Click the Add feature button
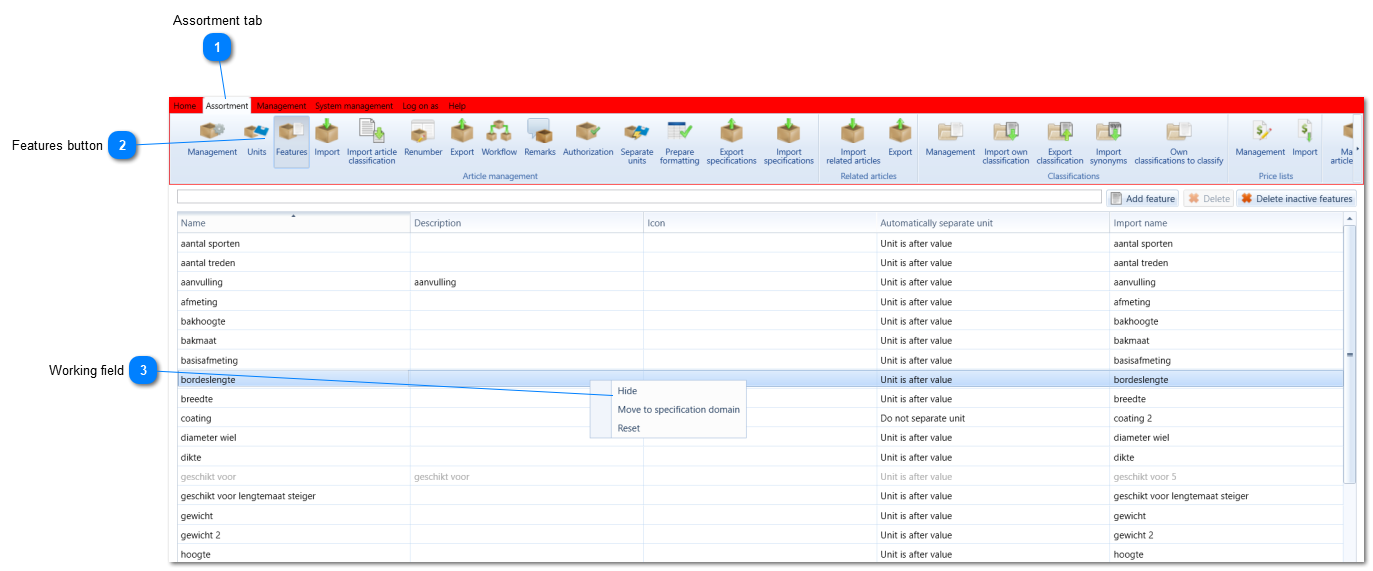1373x571 pixels. (1143, 198)
